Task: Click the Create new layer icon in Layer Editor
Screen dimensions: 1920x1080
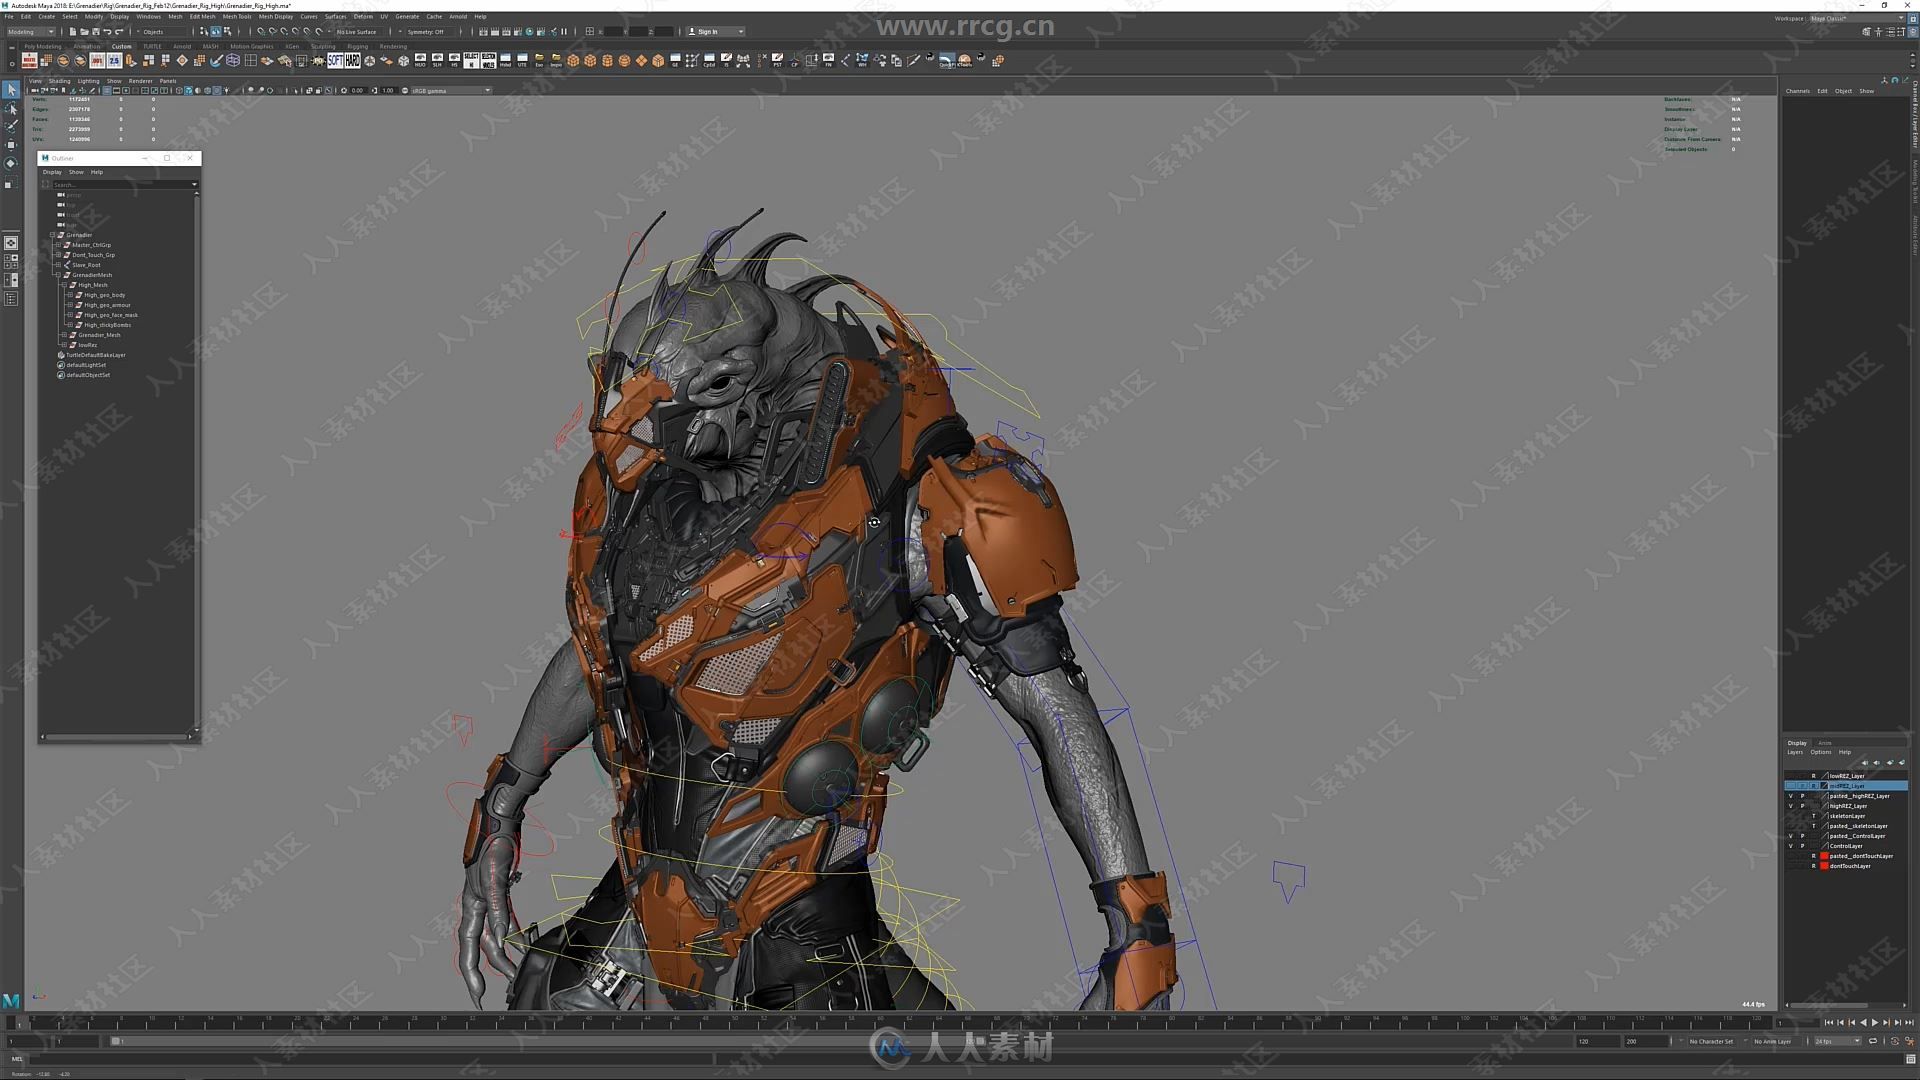Action: [x=1890, y=763]
